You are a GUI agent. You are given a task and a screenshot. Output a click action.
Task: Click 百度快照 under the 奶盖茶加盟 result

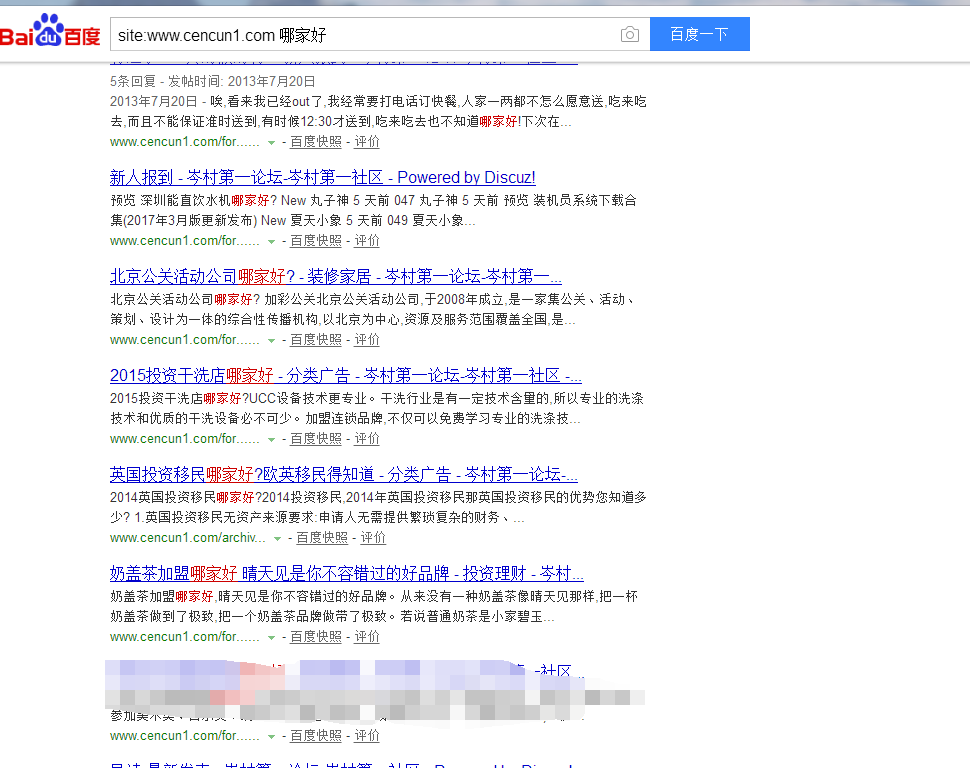316,636
